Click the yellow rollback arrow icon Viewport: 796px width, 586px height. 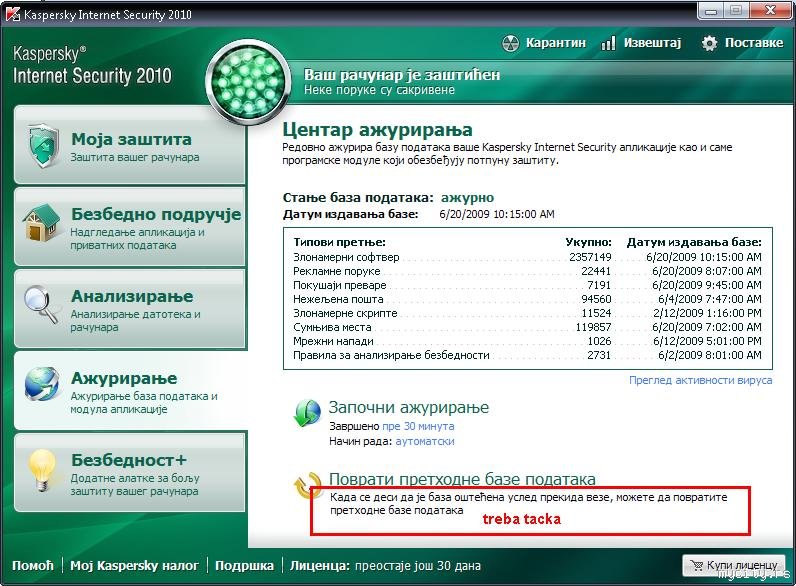[x=308, y=485]
